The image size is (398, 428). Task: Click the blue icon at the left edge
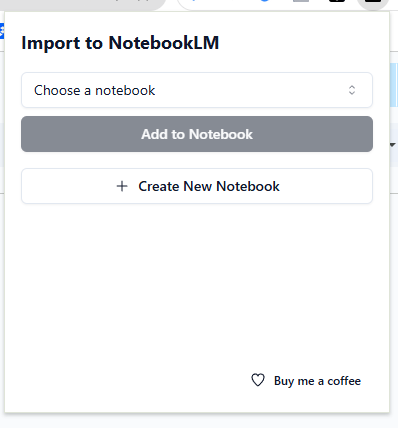click(x=2, y=31)
